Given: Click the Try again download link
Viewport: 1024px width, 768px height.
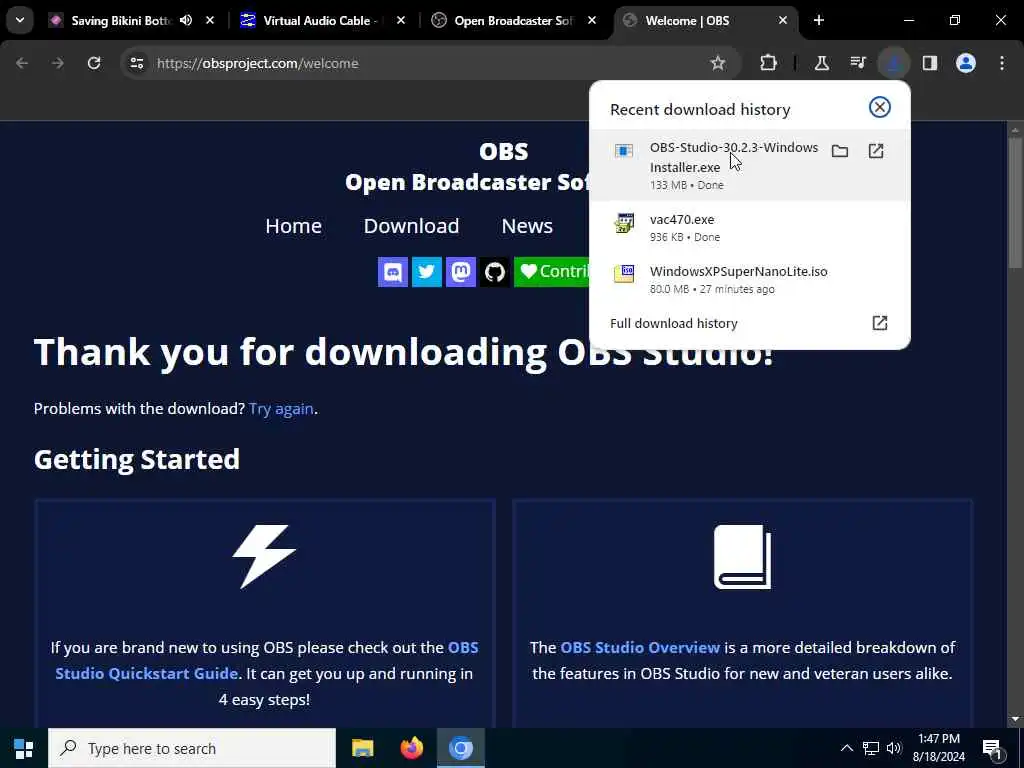Looking at the screenshot, I should point(281,409).
